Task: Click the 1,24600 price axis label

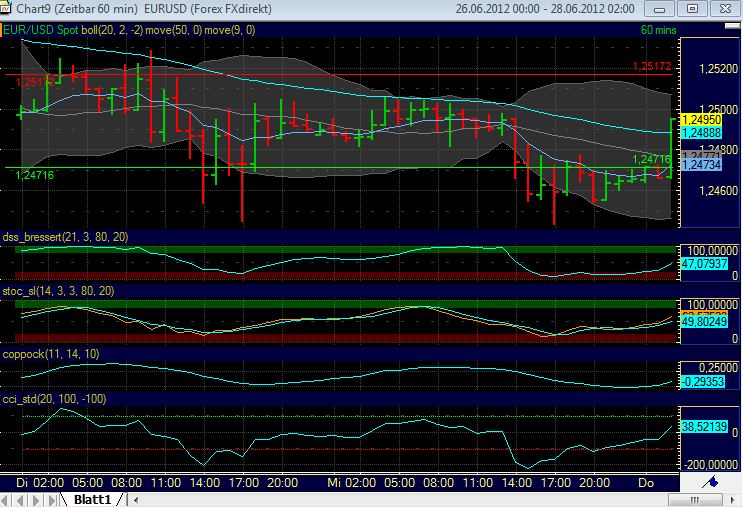Action: [718, 191]
